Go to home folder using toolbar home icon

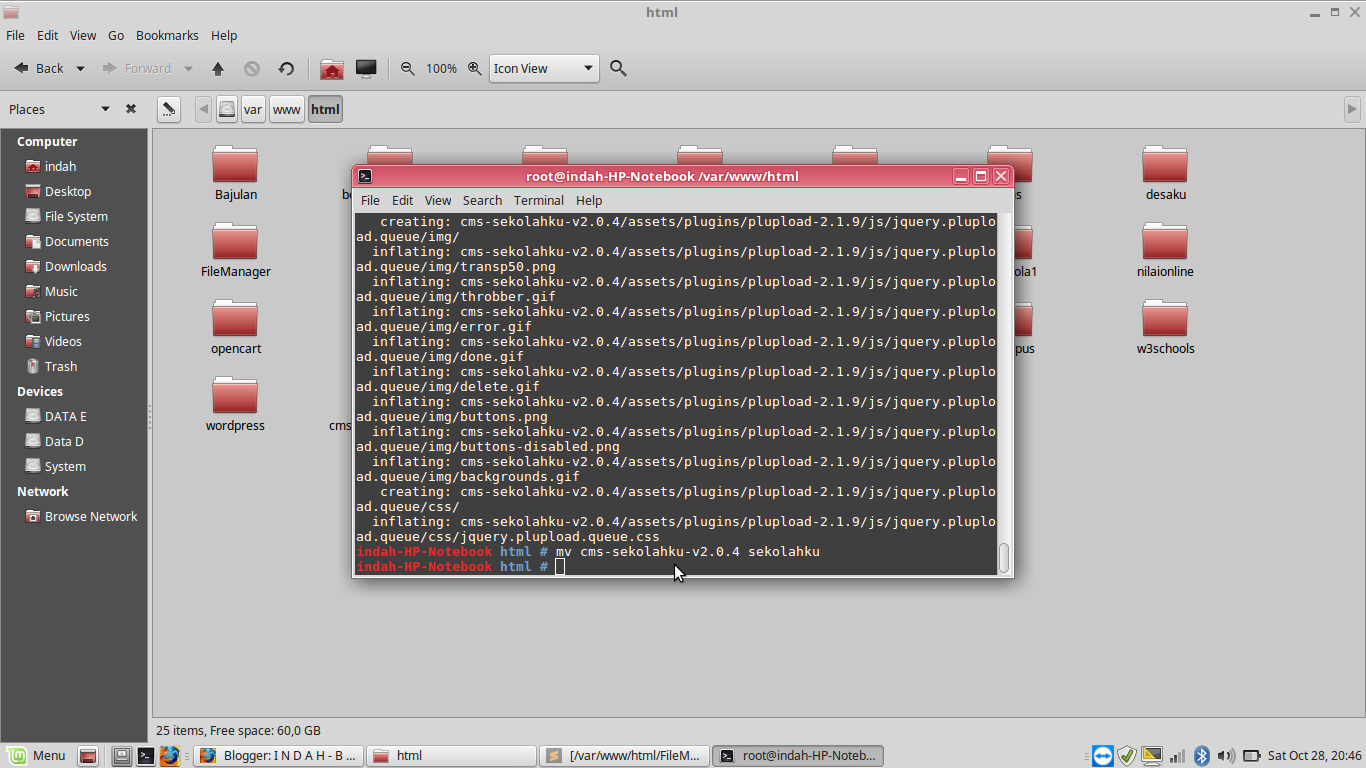point(332,68)
